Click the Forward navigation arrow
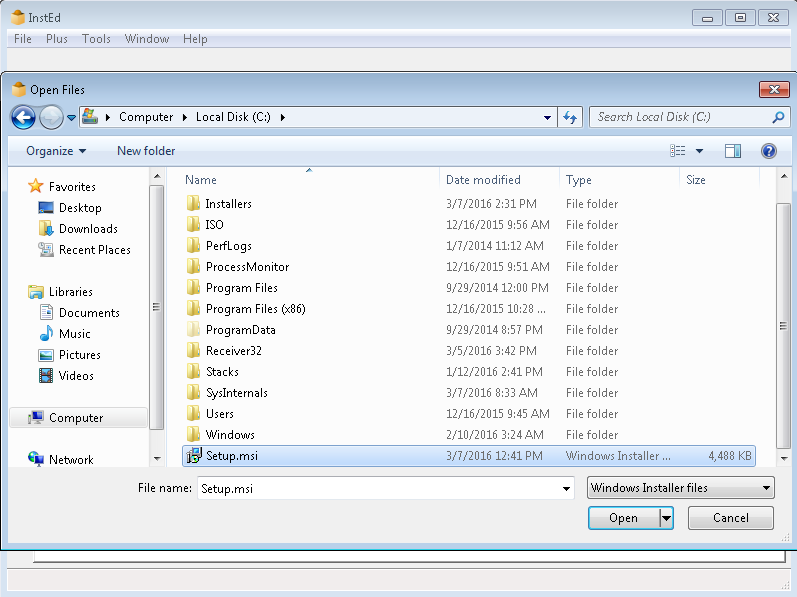Image resolution: width=797 pixels, height=597 pixels. click(x=51, y=118)
